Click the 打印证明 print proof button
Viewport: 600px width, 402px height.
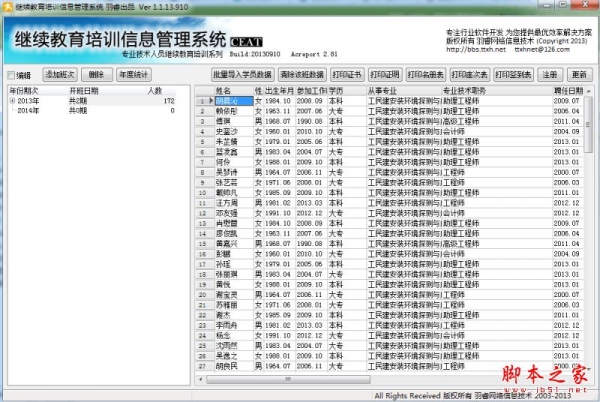[385, 75]
